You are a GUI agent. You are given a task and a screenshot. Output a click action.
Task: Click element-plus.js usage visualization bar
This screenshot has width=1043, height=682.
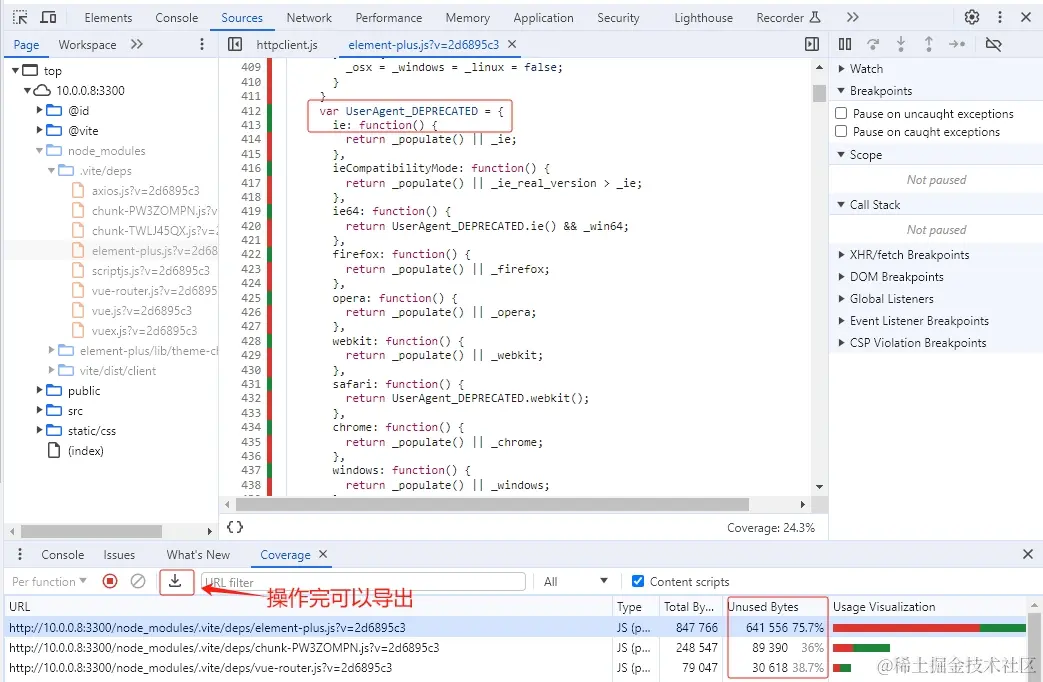929,627
